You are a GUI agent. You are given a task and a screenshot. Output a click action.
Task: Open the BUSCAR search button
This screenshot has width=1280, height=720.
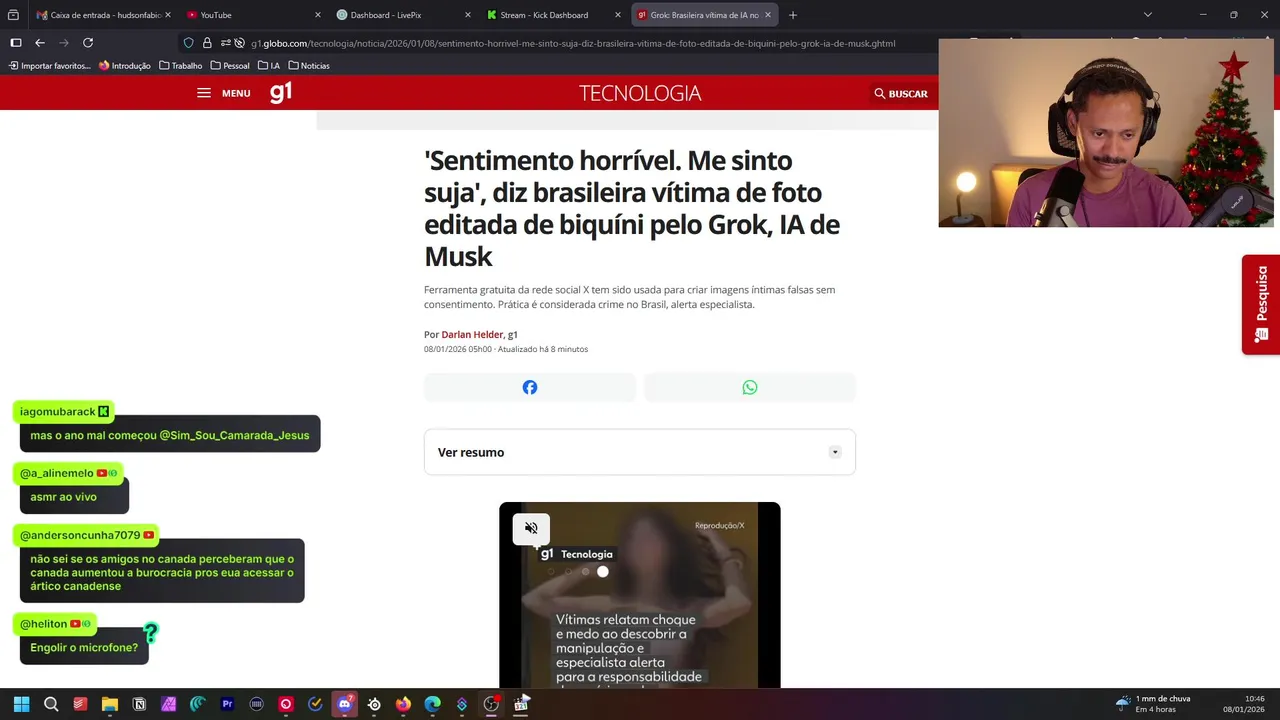[x=901, y=93]
